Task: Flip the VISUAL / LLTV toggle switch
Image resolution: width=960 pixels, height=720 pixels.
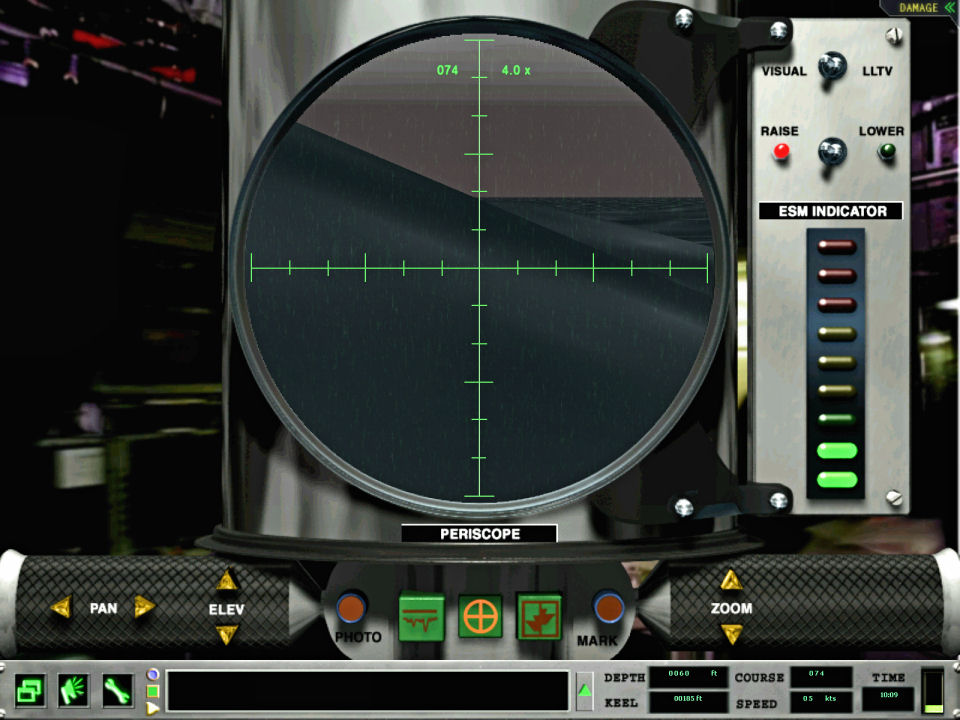Action: coord(831,67)
